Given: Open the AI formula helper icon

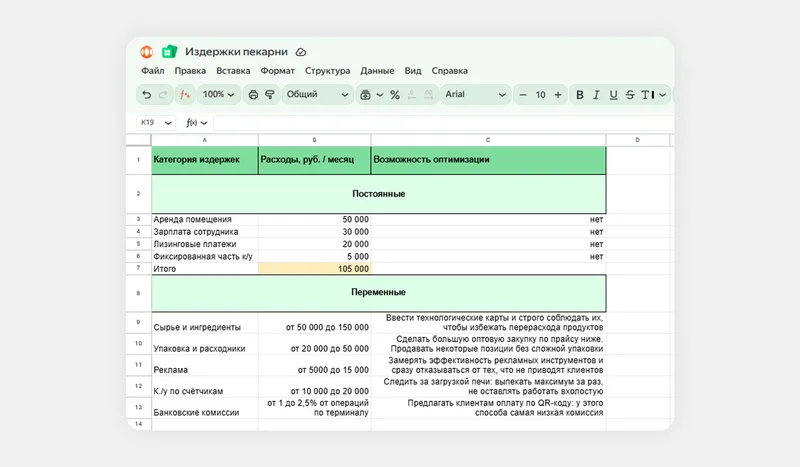Looking at the screenshot, I should pos(185,94).
